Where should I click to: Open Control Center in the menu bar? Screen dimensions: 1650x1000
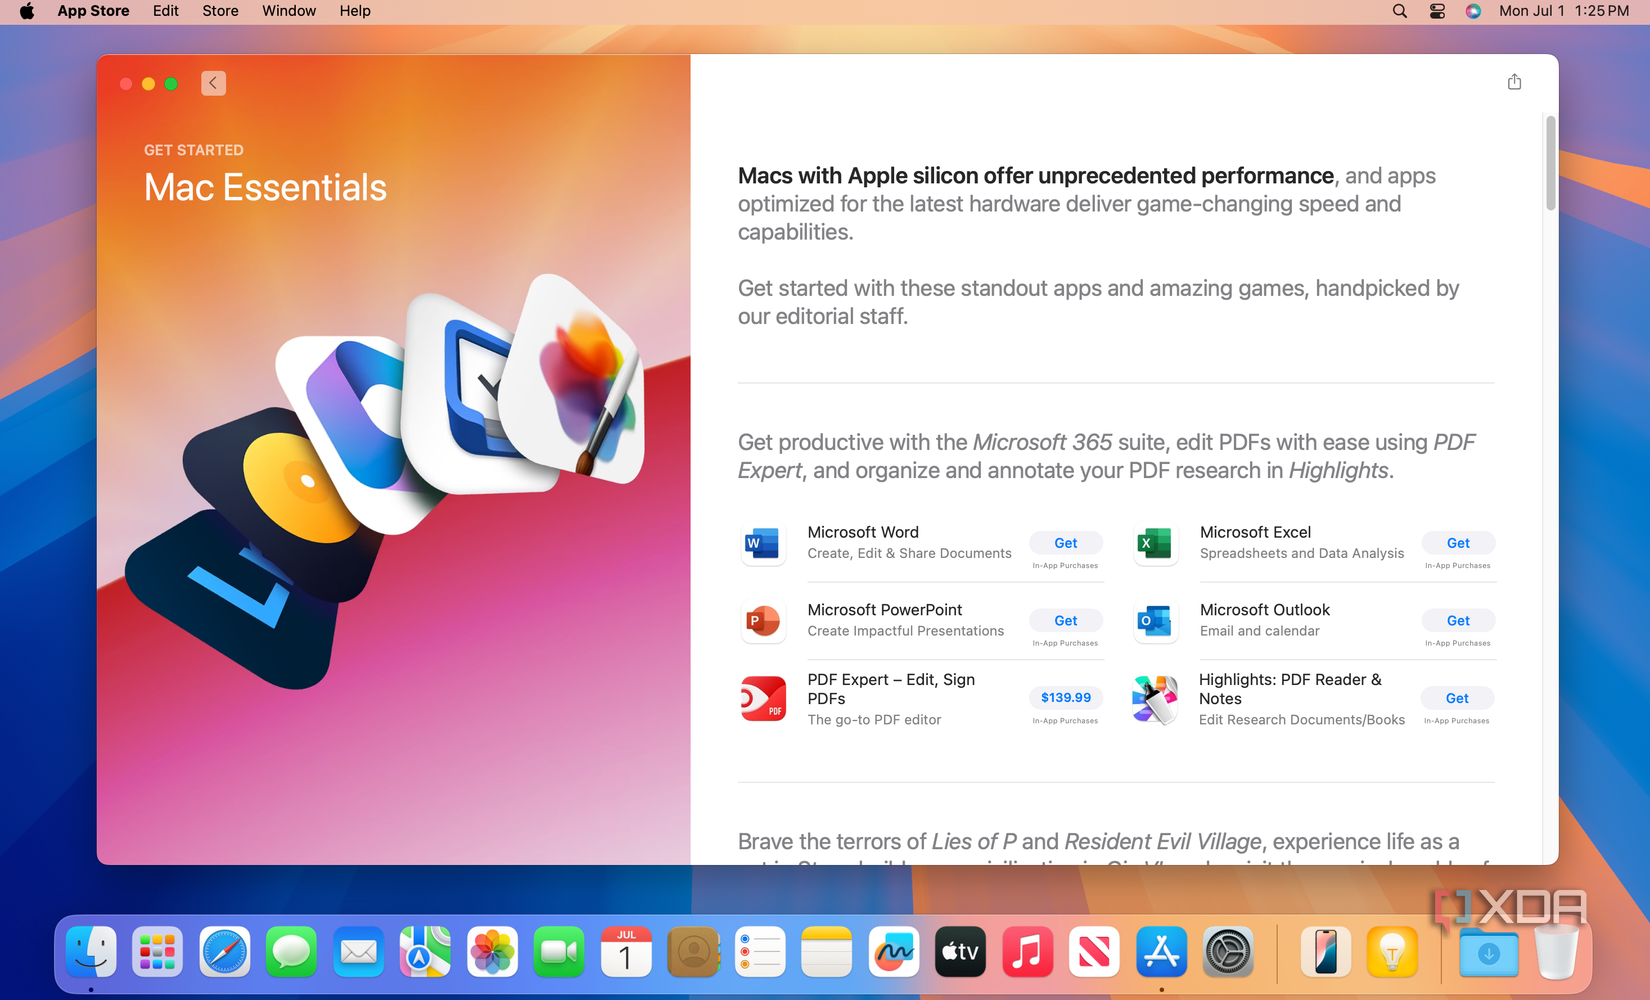coord(1436,11)
